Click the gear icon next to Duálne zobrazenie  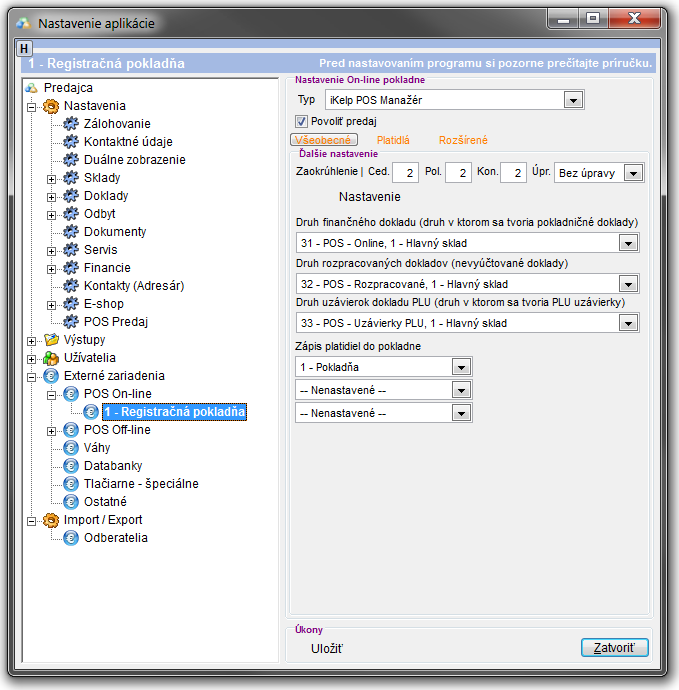70,160
